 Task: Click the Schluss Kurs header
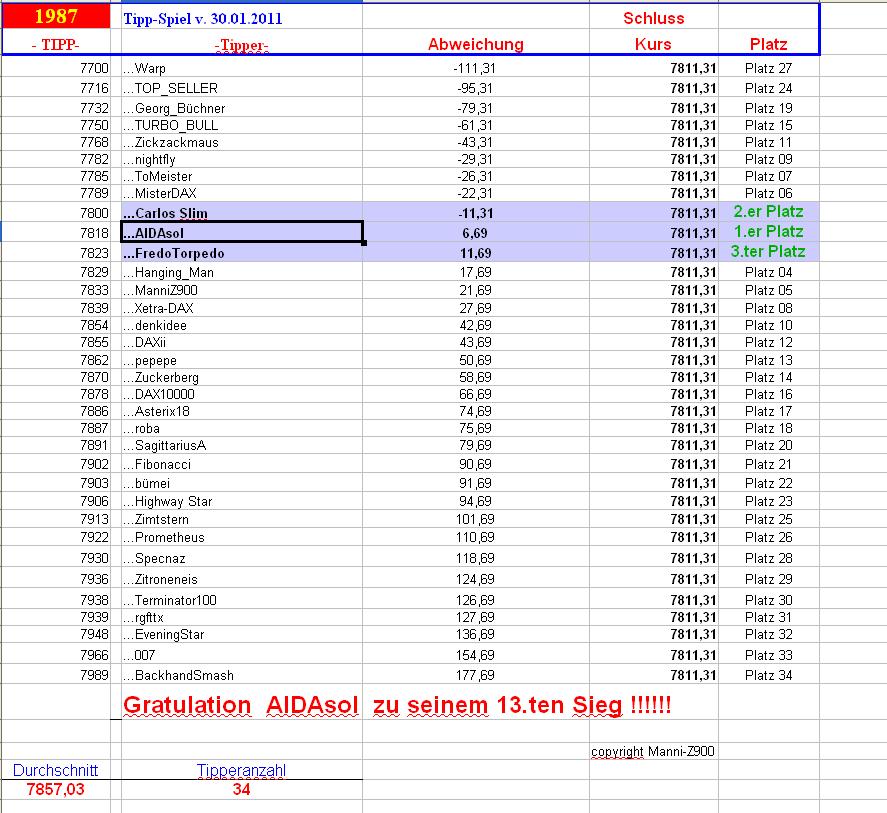655,44
